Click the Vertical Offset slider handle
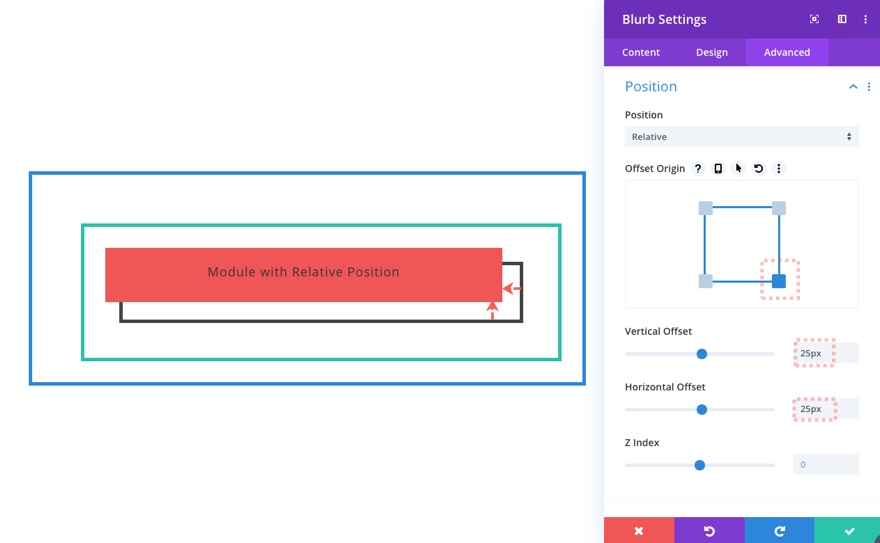880x543 pixels. pyautogui.click(x=702, y=354)
